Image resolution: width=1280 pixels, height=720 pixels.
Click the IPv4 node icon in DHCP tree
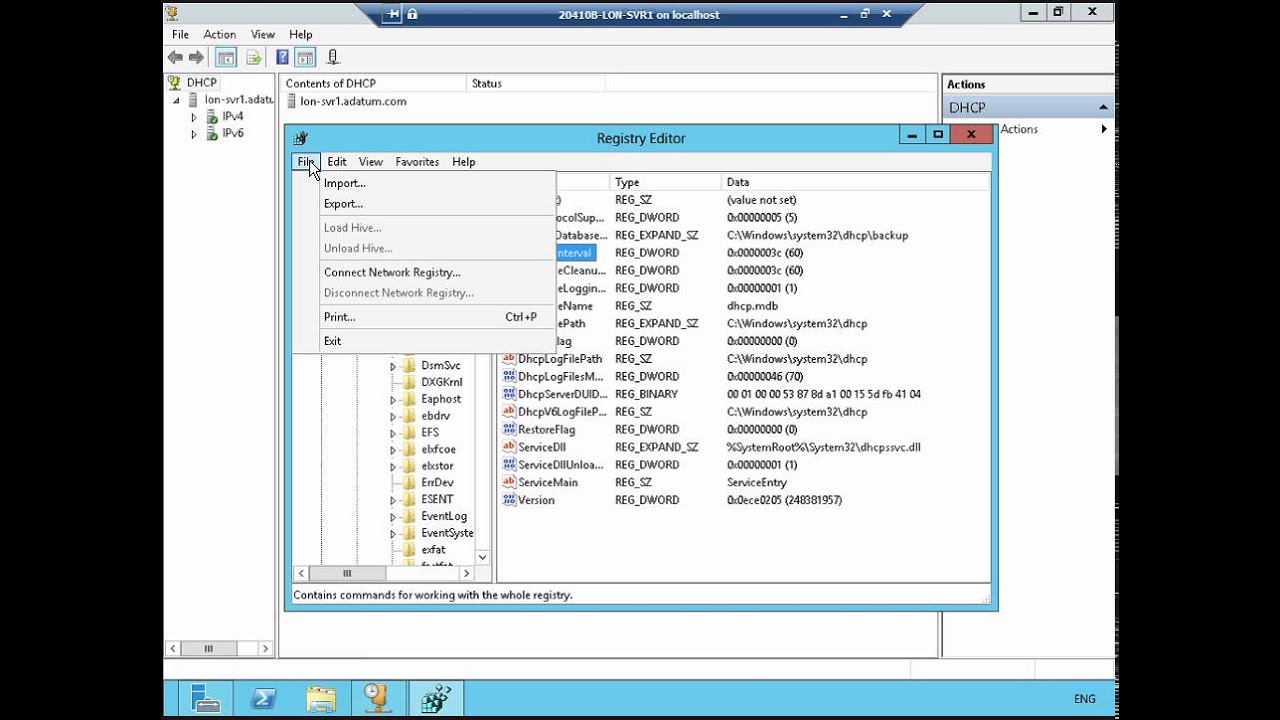pos(212,117)
